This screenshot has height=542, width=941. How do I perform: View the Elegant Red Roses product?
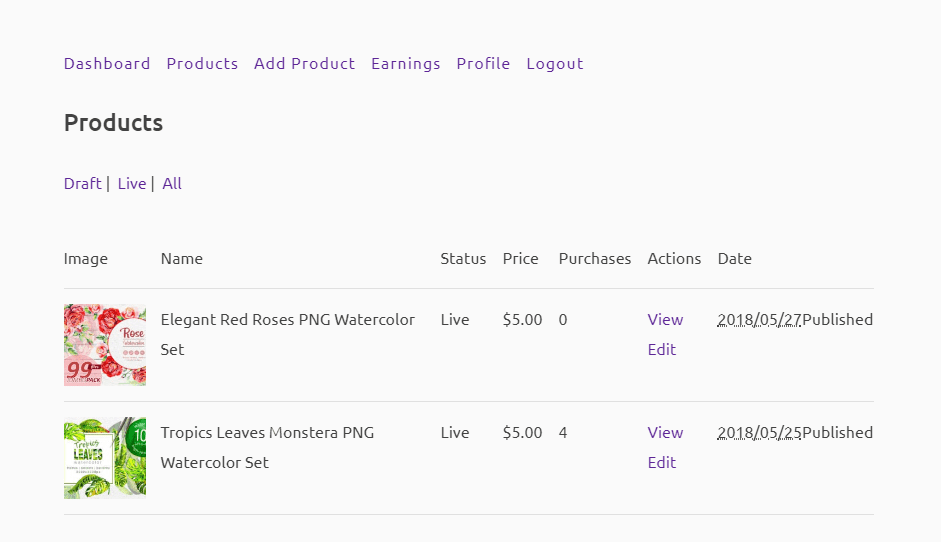click(665, 319)
